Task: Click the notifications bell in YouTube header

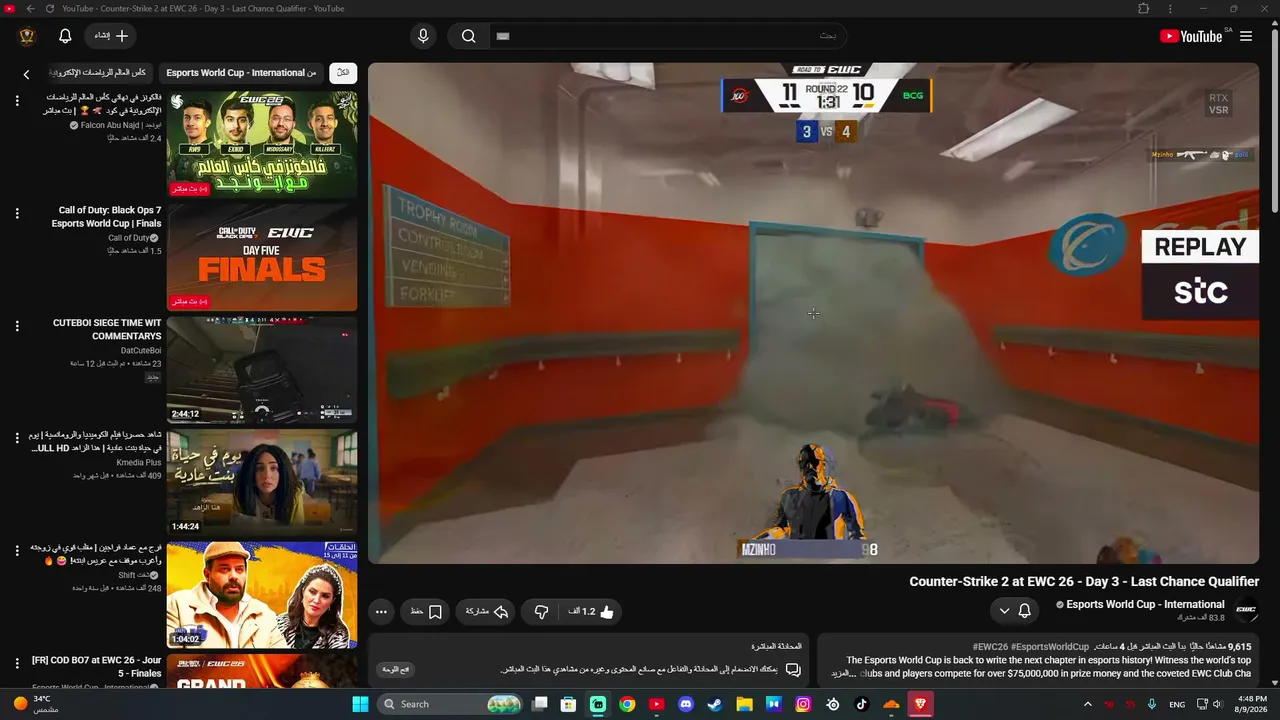Action: (65, 36)
